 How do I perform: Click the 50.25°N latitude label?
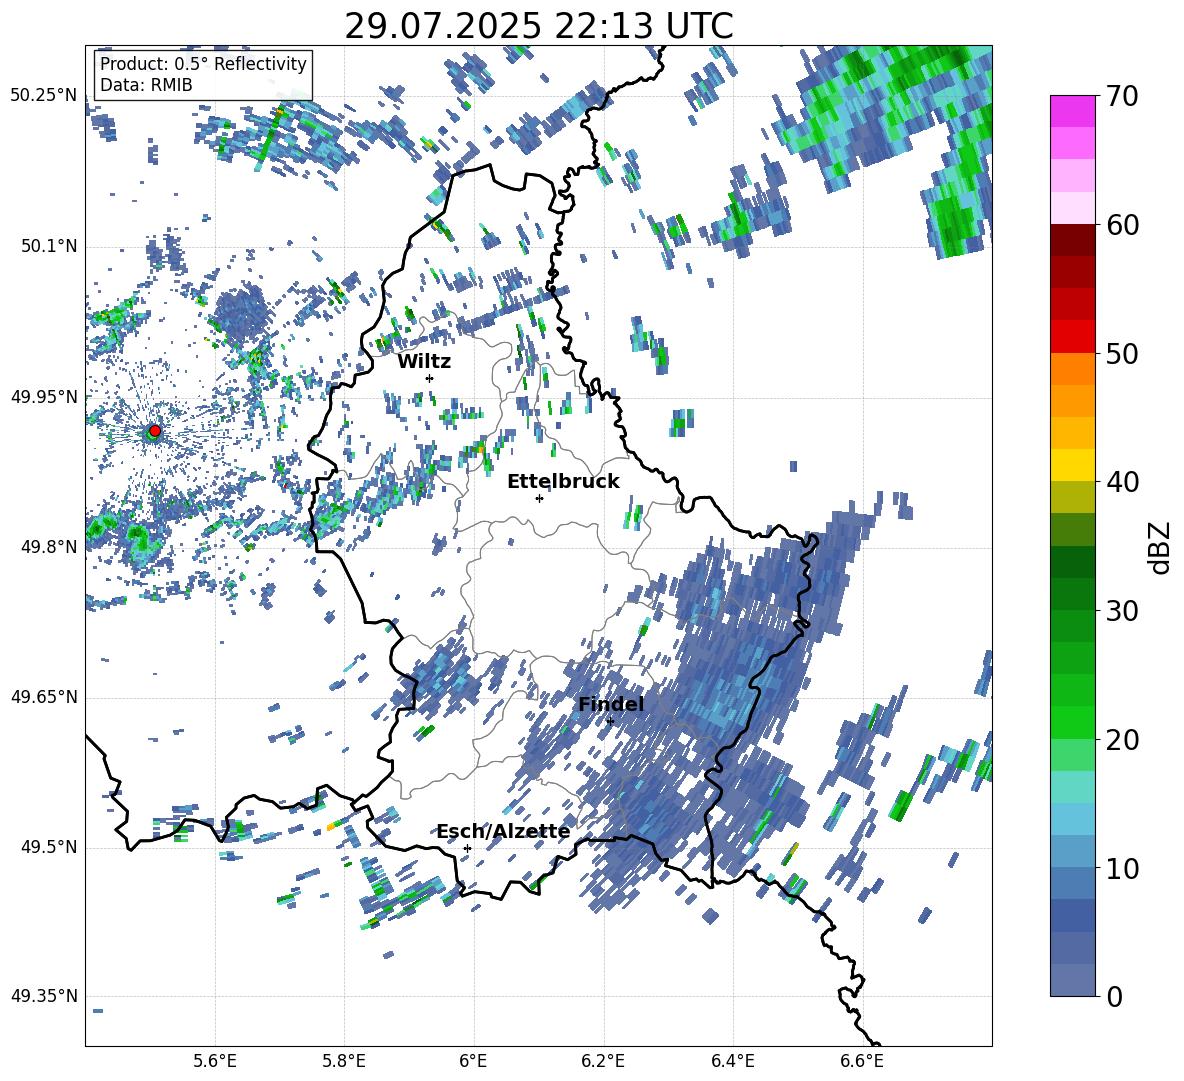coord(44,96)
